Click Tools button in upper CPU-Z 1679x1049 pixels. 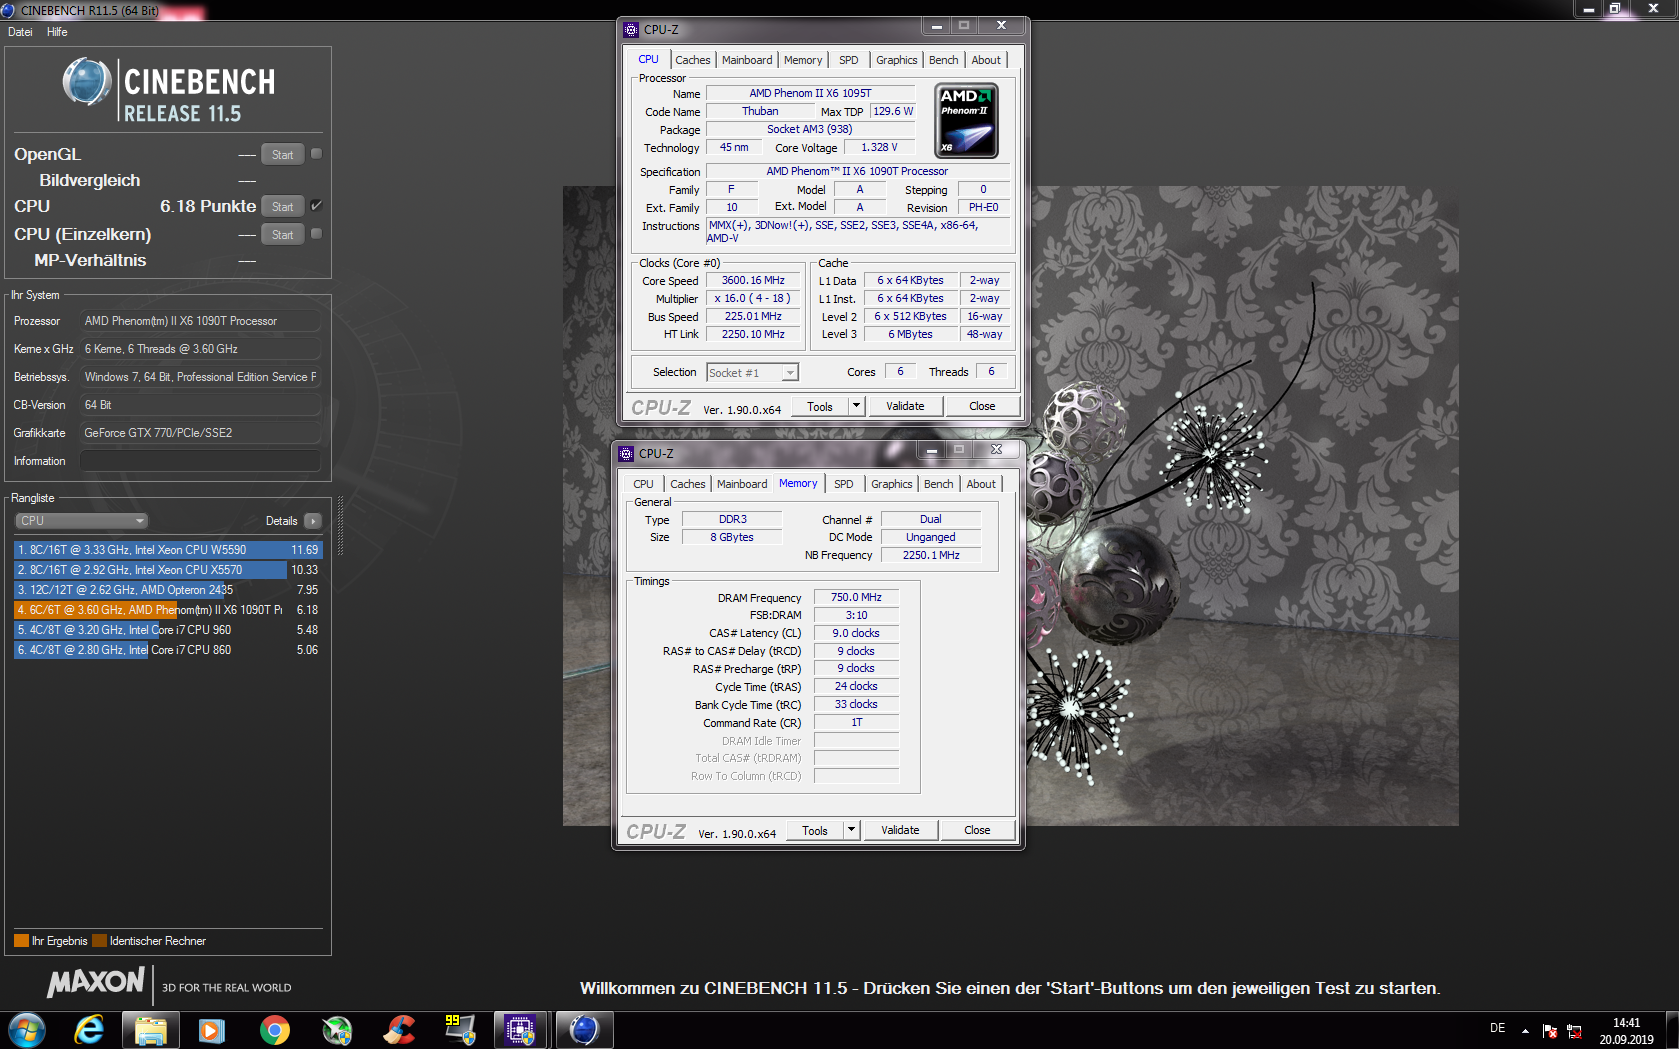coord(820,406)
